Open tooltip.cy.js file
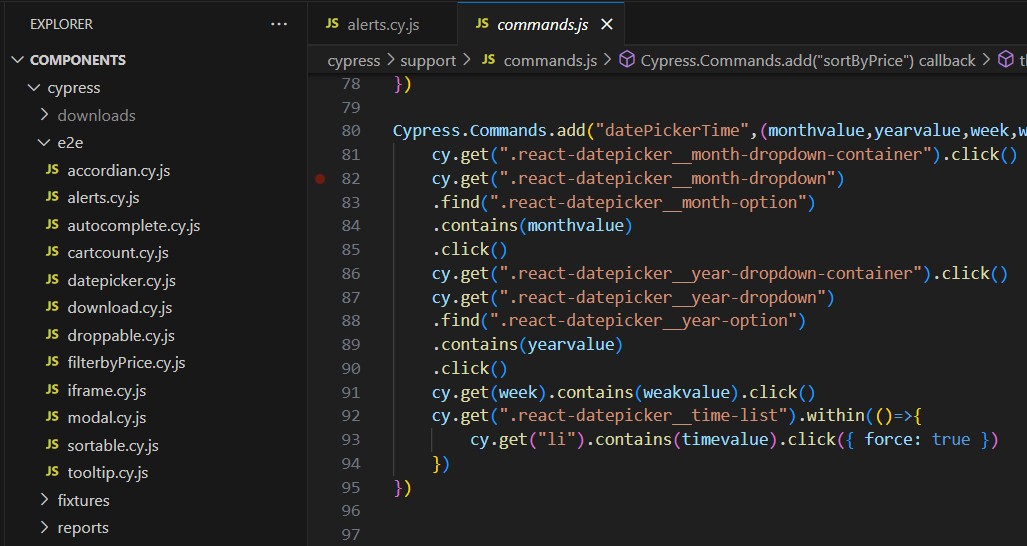 tap(107, 473)
